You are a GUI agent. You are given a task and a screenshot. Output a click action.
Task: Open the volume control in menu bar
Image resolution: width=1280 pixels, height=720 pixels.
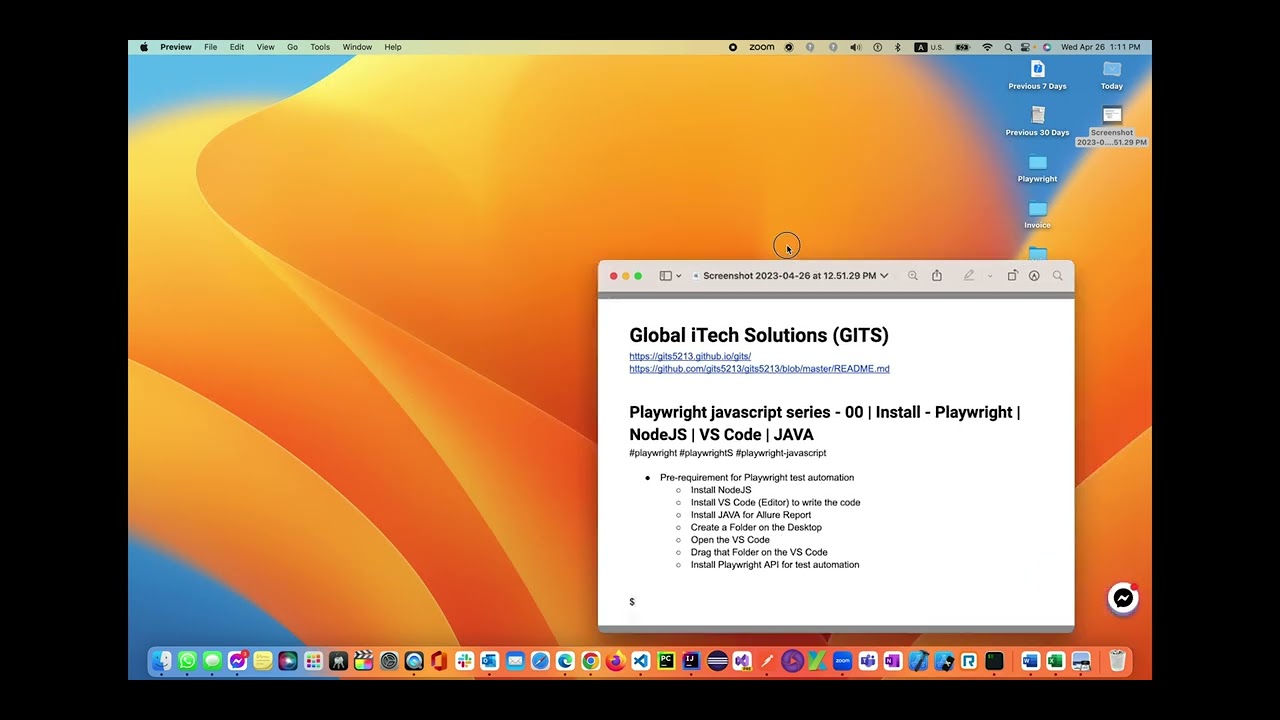tap(855, 47)
